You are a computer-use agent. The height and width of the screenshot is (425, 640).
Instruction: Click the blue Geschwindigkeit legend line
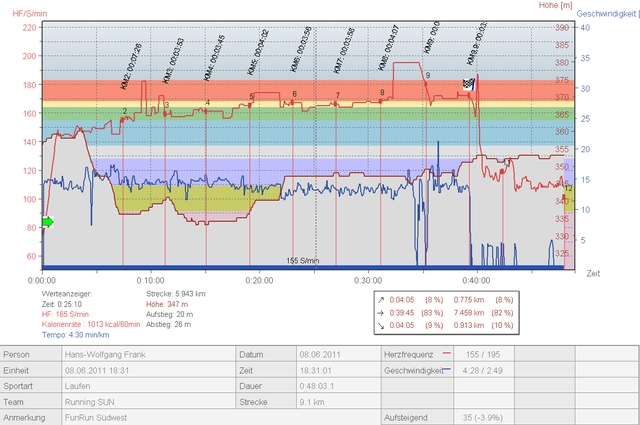pos(447,370)
